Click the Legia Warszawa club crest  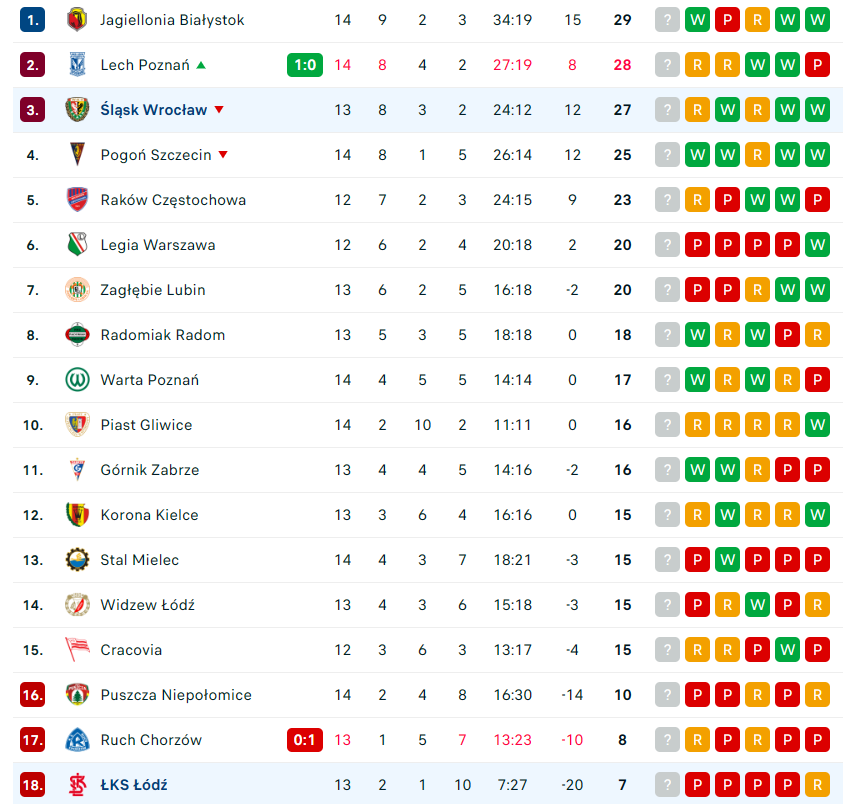[x=77, y=245]
